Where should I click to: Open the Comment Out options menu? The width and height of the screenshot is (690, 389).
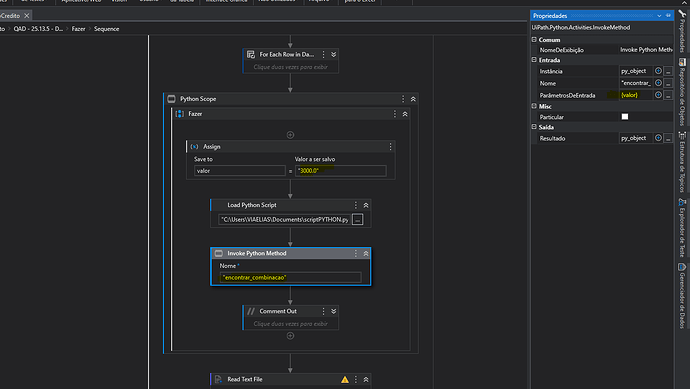click(323, 311)
